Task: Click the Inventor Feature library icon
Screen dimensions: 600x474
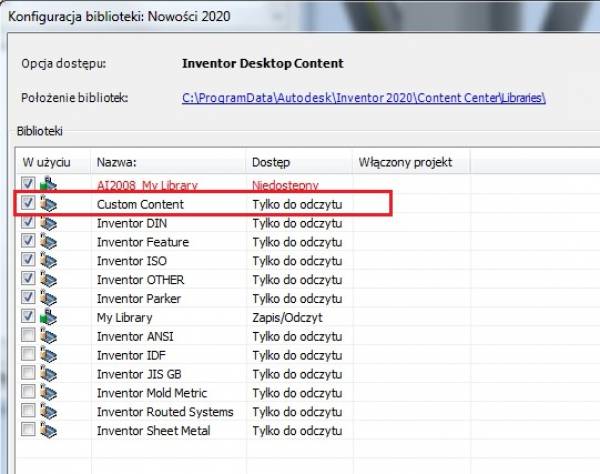Action: pos(49,241)
